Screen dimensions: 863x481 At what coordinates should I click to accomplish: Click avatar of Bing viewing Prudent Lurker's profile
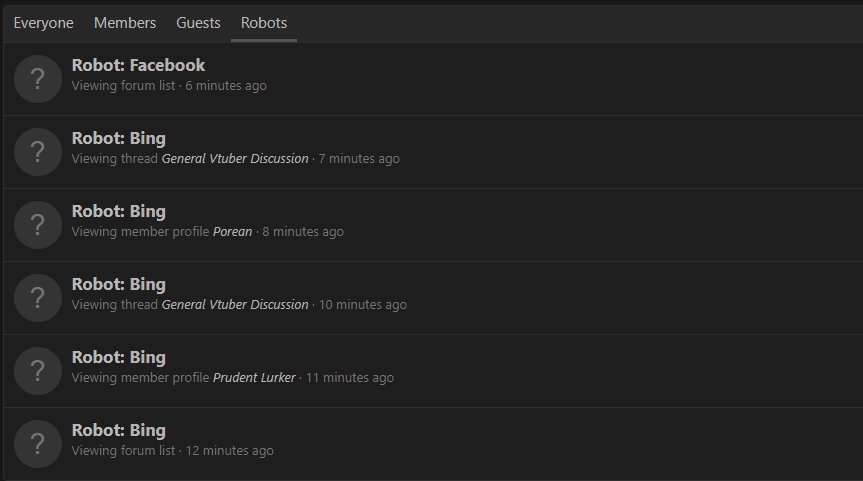tap(37, 370)
